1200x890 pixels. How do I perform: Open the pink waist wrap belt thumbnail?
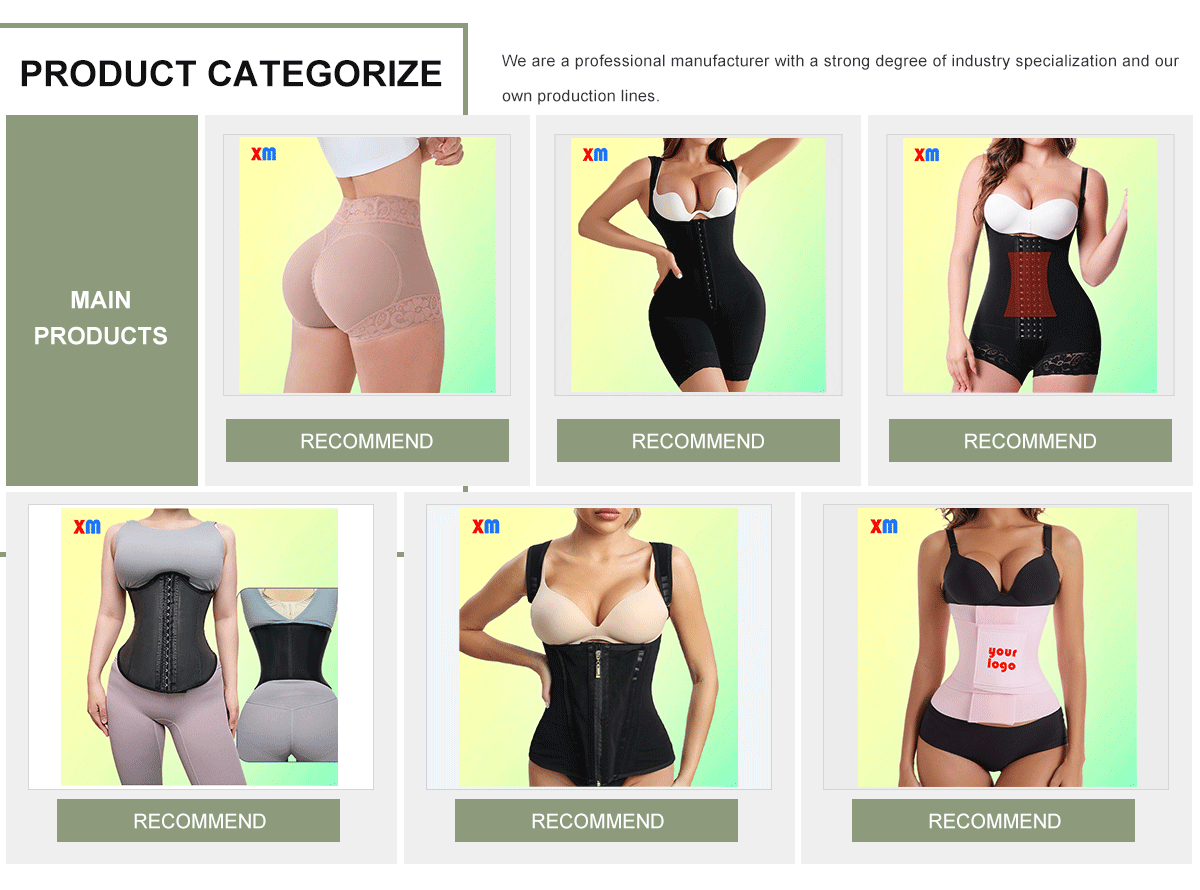click(996, 647)
